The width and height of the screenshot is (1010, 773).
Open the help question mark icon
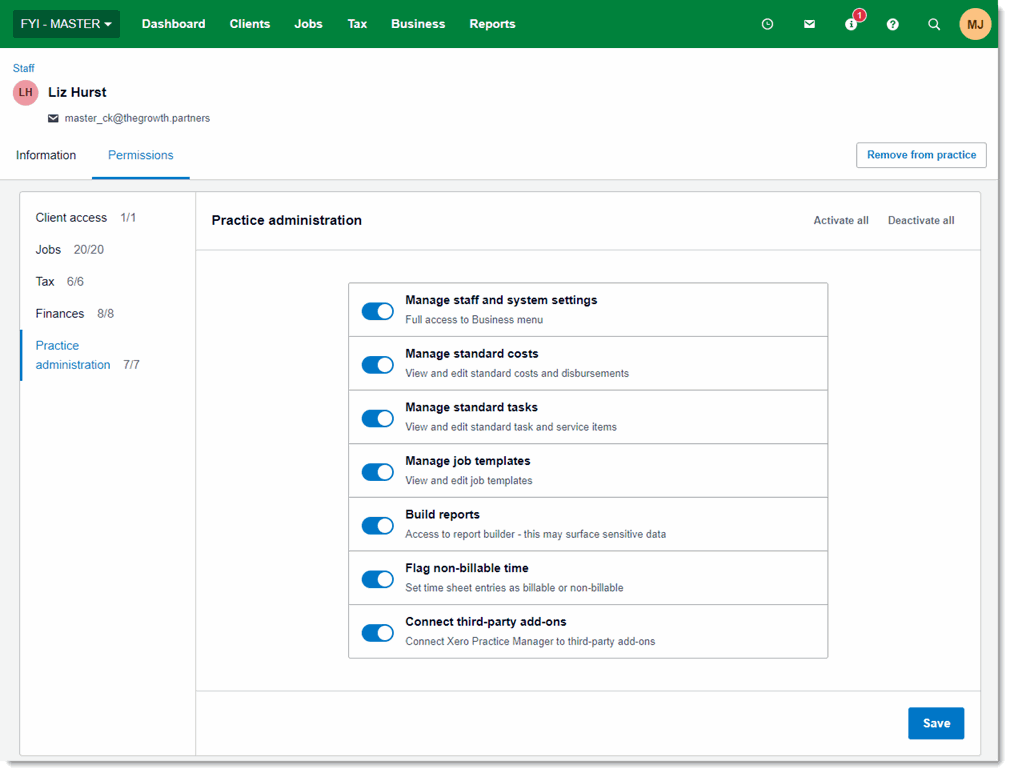tap(892, 24)
